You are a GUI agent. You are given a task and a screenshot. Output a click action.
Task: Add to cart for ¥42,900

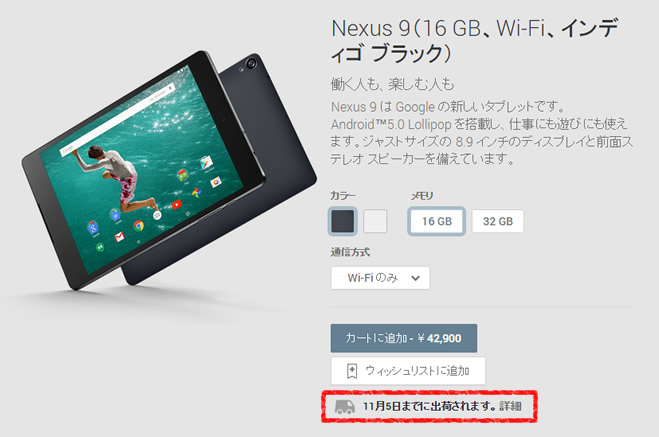click(403, 338)
